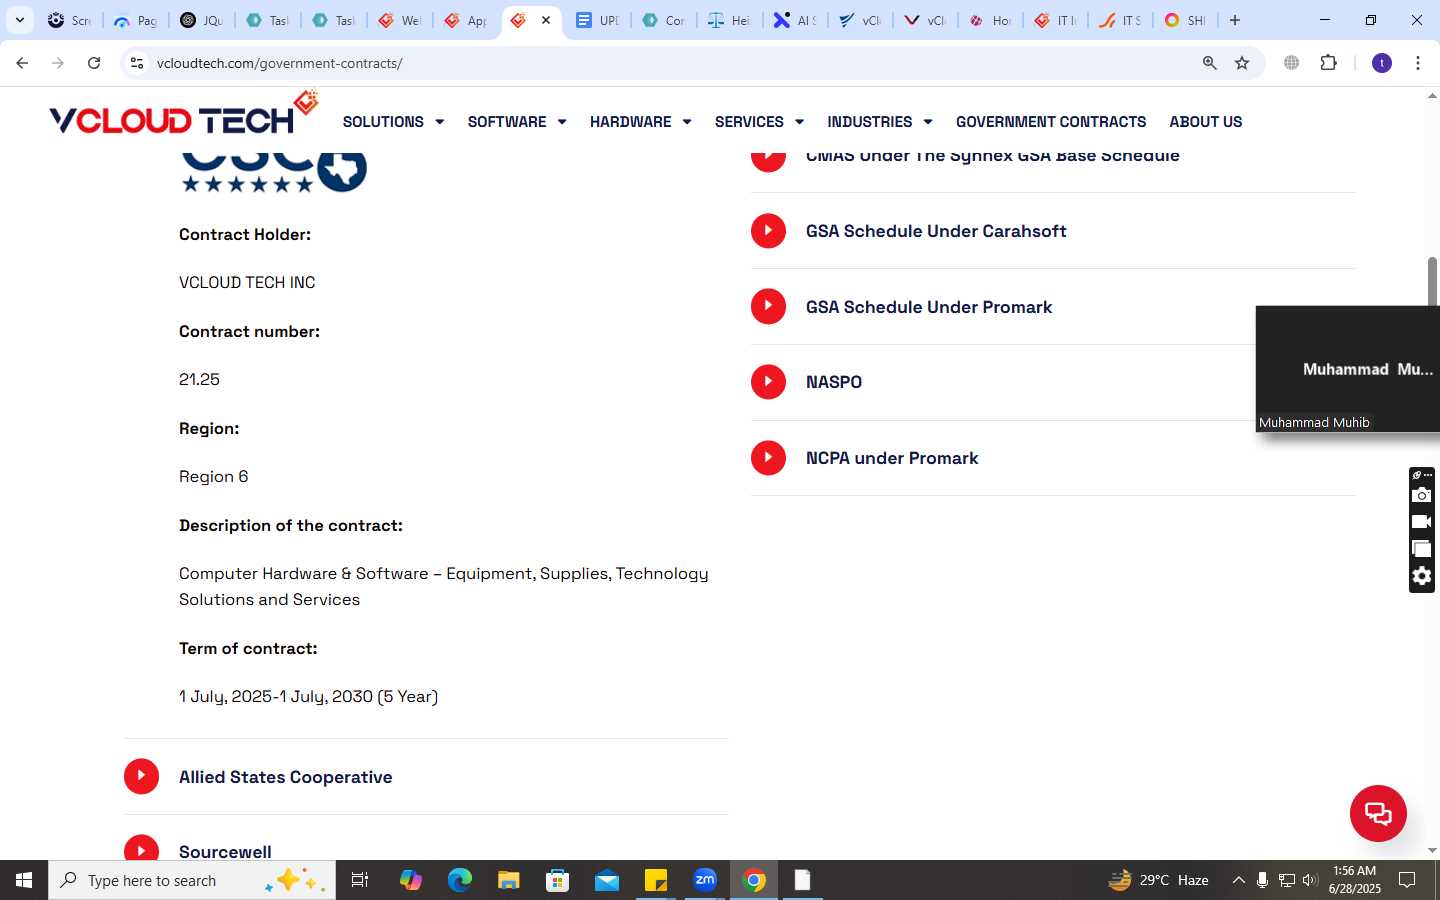This screenshot has width=1440, height=900.
Task: Show hidden system tray icons
Action: click(x=1238, y=880)
